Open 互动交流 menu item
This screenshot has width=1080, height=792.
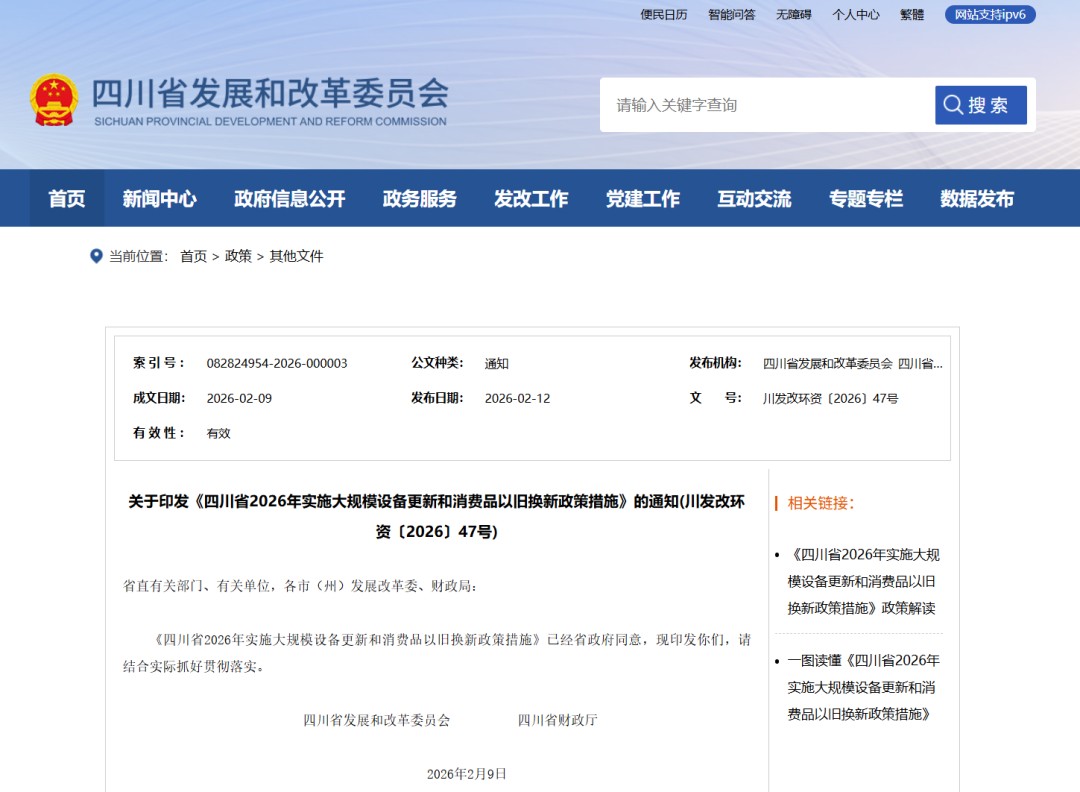(754, 198)
